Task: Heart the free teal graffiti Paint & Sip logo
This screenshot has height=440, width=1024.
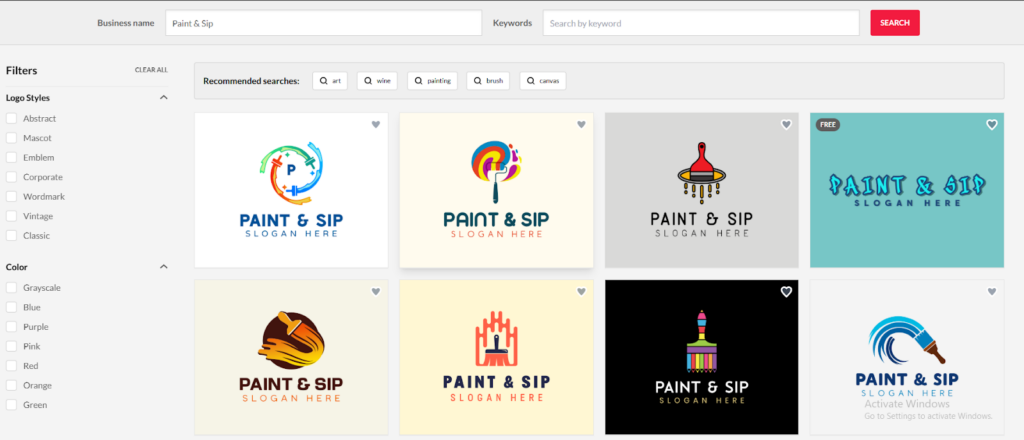Action: 991,125
